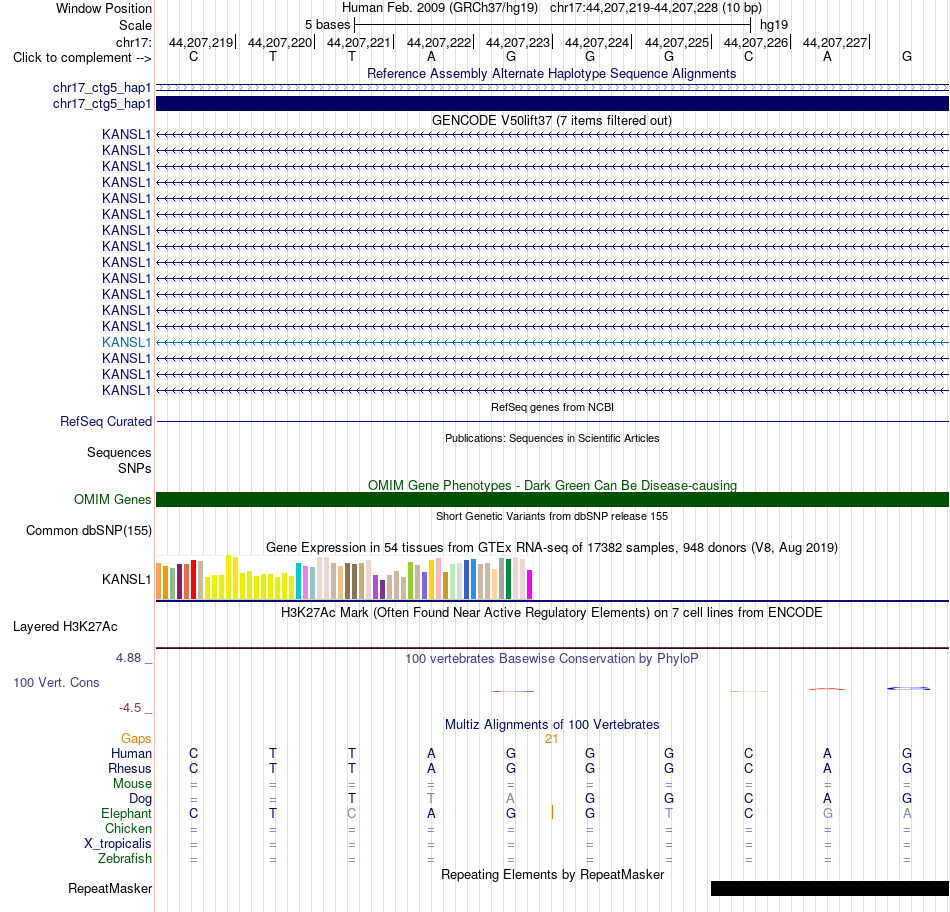Click the 'Click to complement -->' label
This screenshot has height=912, width=950.
click(x=82, y=58)
